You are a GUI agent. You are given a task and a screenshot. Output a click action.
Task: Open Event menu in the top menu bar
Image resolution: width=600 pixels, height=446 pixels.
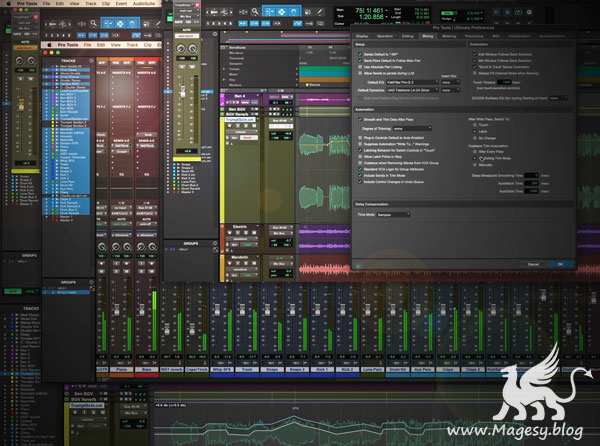coord(121,3)
